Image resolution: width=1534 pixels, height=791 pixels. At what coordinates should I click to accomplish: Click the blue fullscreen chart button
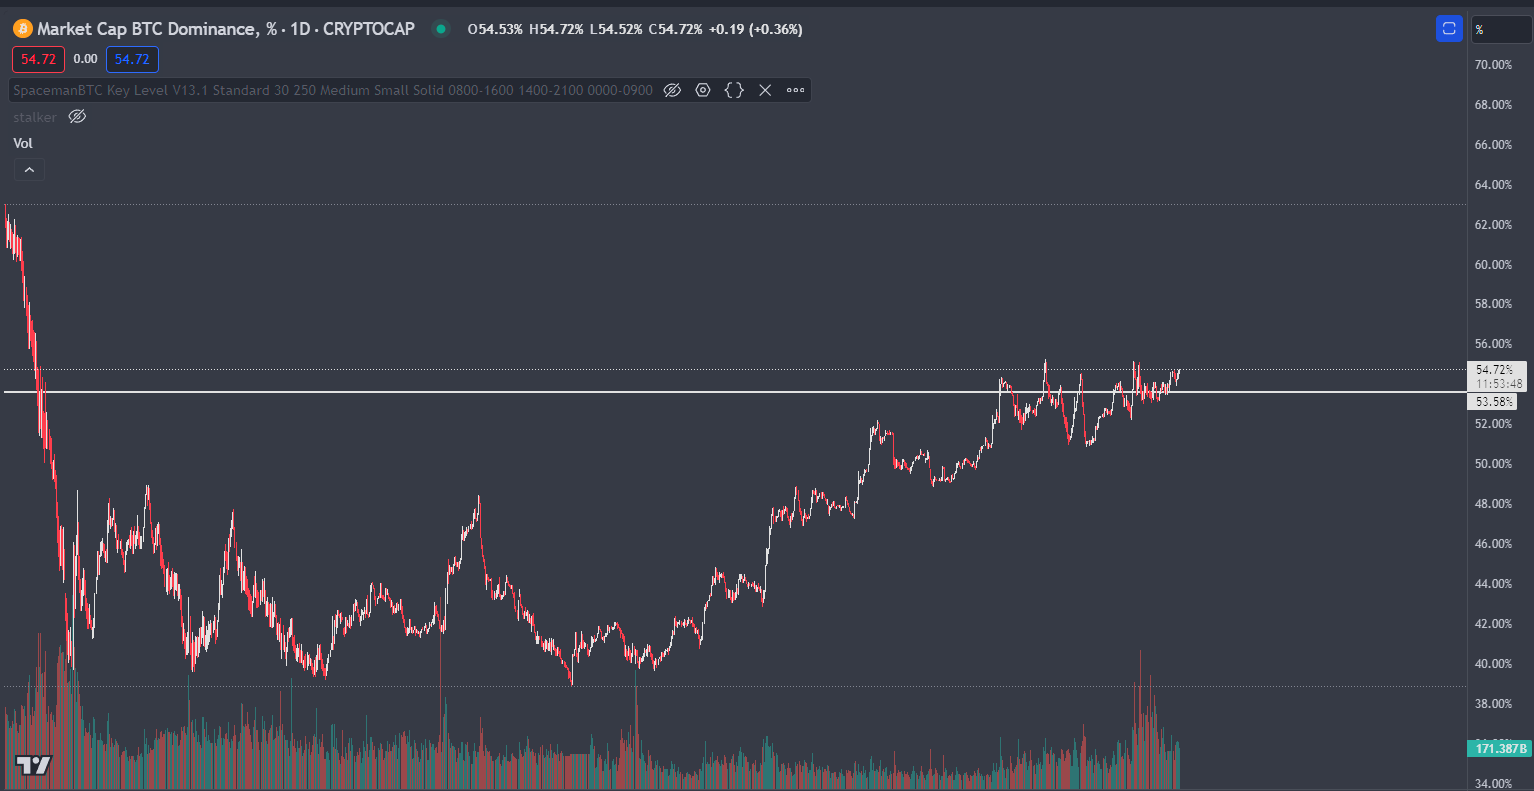(x=1449, y=29)
